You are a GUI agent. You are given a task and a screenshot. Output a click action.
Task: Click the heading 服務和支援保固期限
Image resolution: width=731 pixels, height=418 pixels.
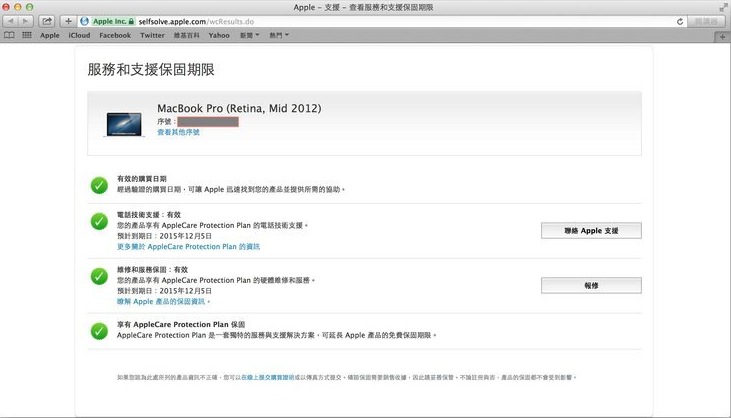click(x=151, y=69)
